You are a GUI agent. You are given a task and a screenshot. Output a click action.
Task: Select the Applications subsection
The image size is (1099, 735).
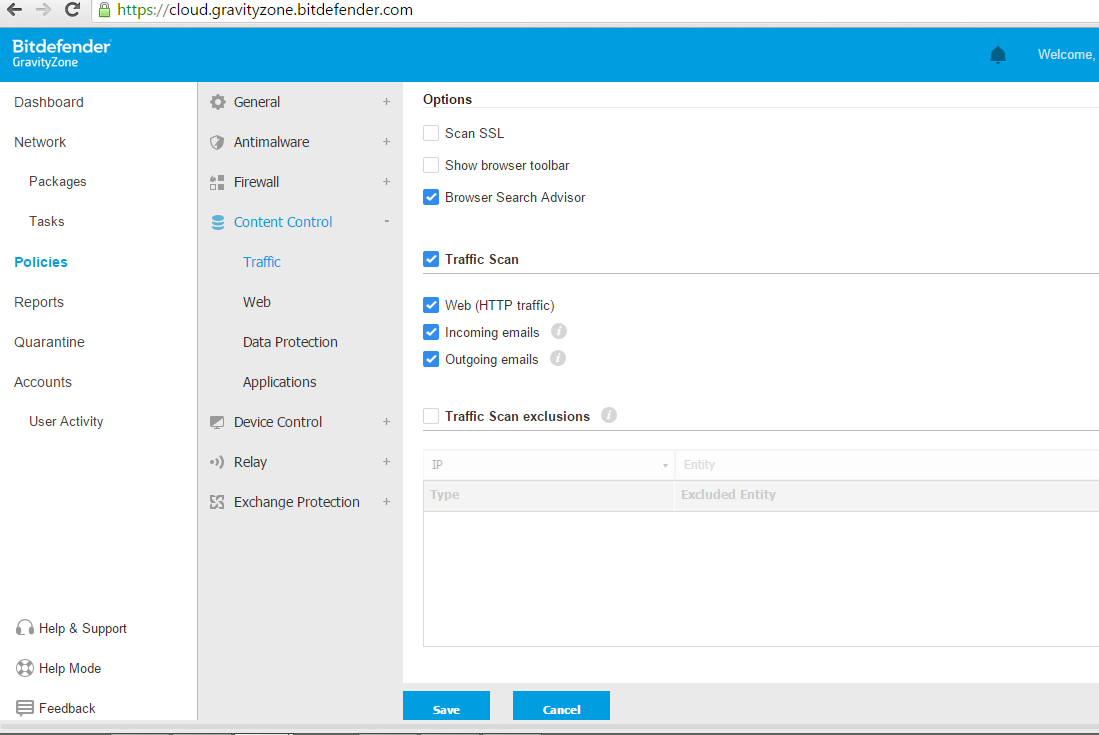pos(279,382)
